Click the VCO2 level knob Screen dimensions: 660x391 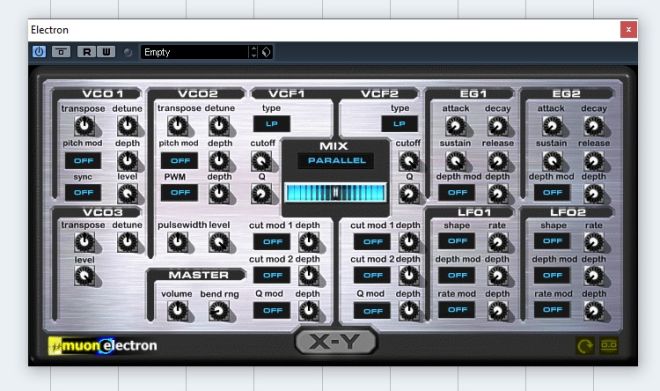point(219,242)
